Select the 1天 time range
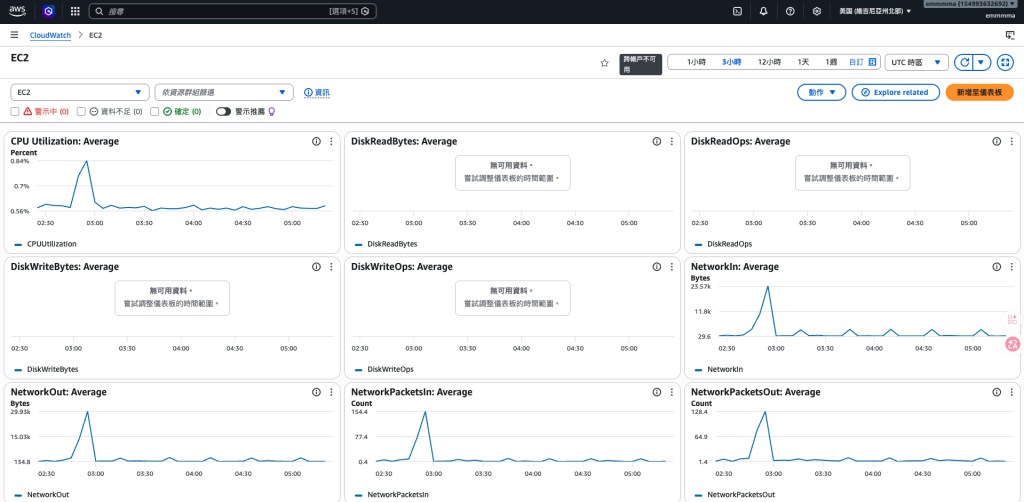The image size is (1024, 502). (x=803, y=62)
